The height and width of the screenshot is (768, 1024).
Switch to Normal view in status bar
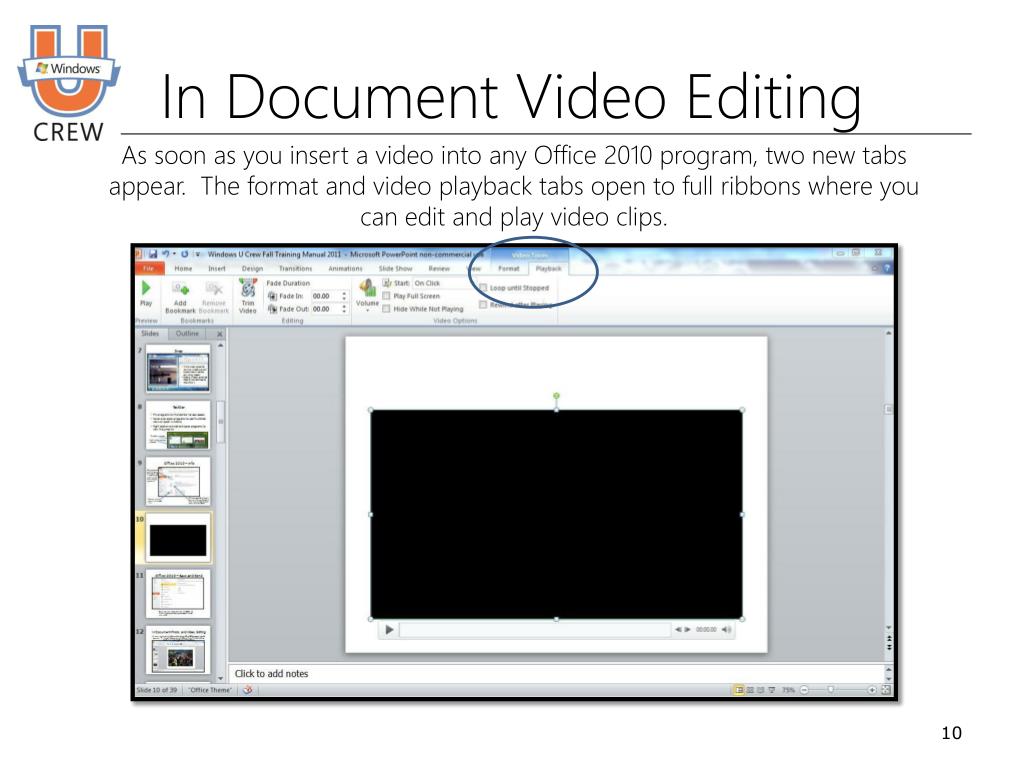[739, 690]
